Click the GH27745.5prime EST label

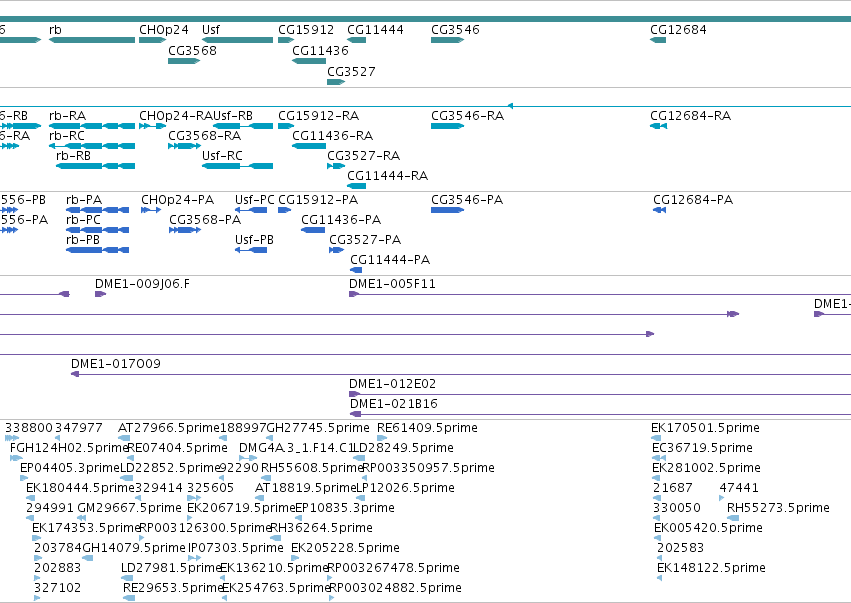coord(317,428)
